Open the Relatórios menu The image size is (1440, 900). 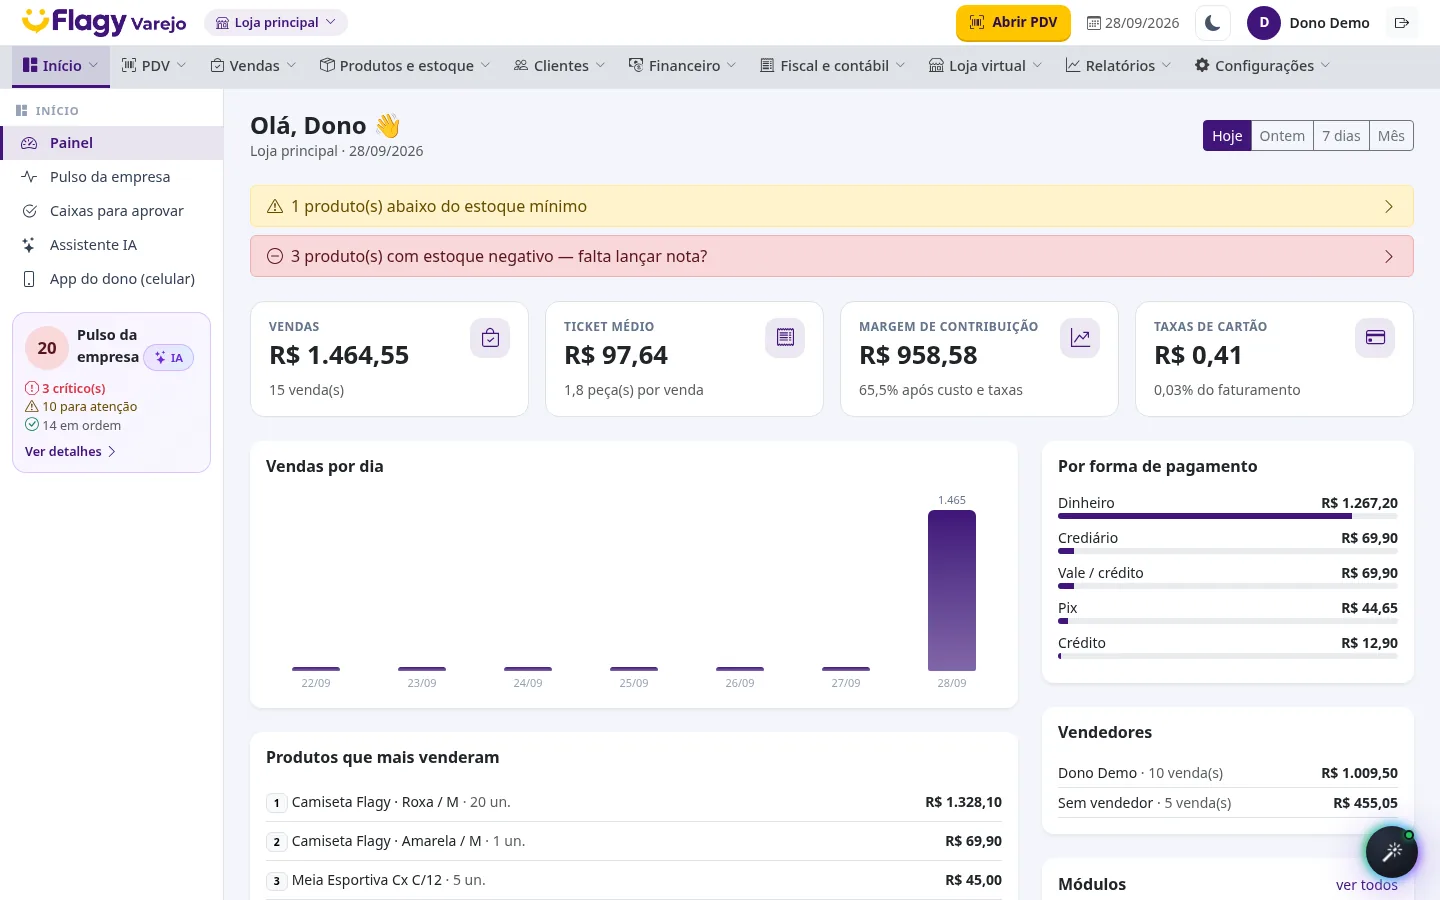(x=1118, y=66)
